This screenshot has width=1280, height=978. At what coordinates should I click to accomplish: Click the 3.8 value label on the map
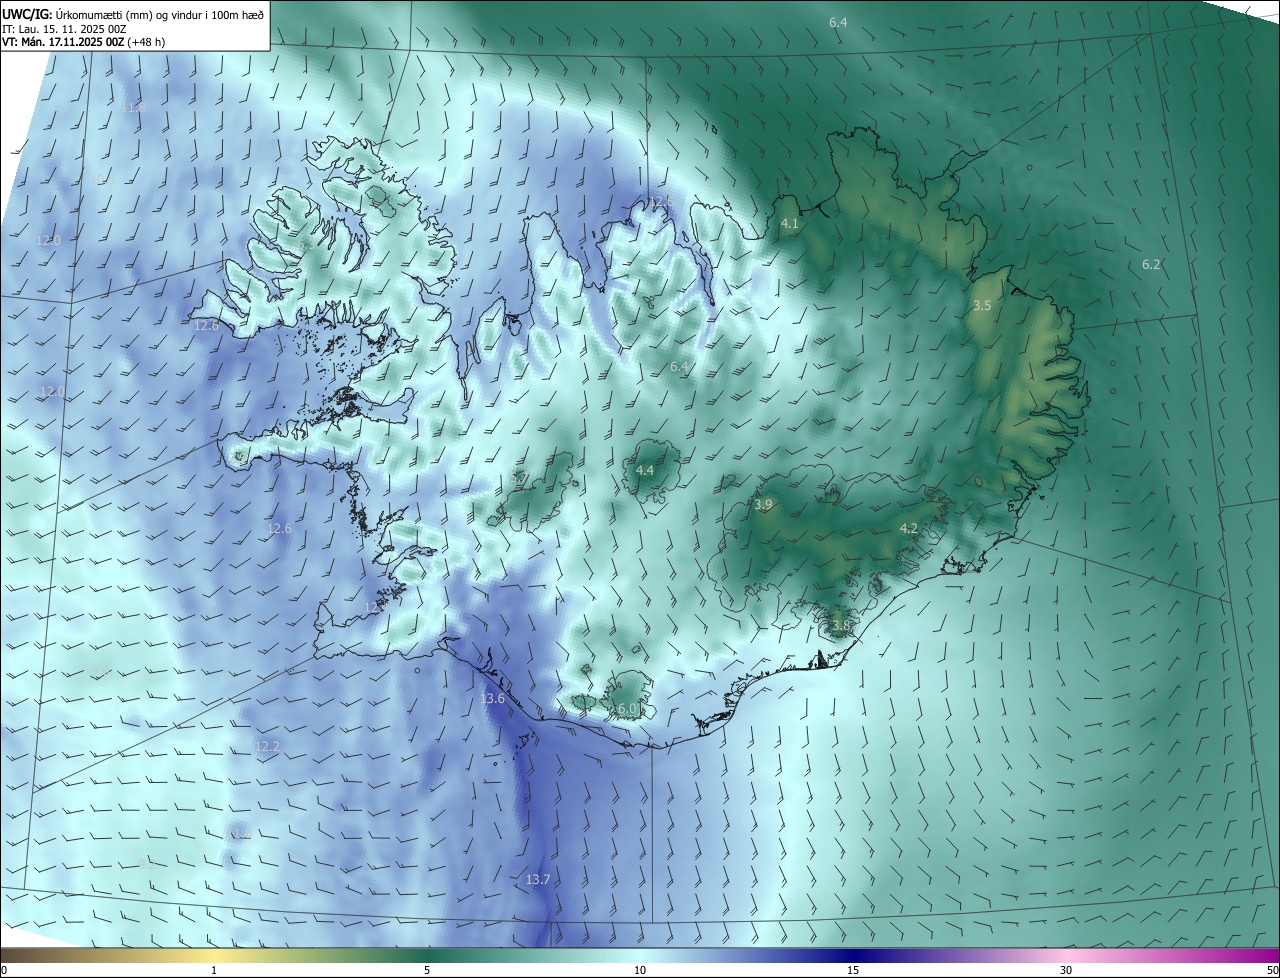[841, 626]
